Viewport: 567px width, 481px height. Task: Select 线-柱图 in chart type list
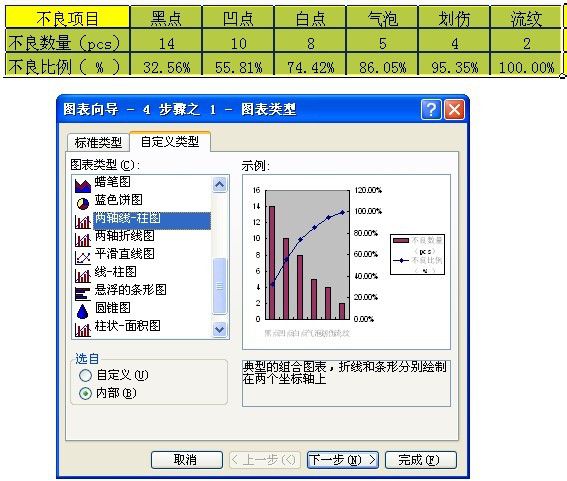pos(115,272)
